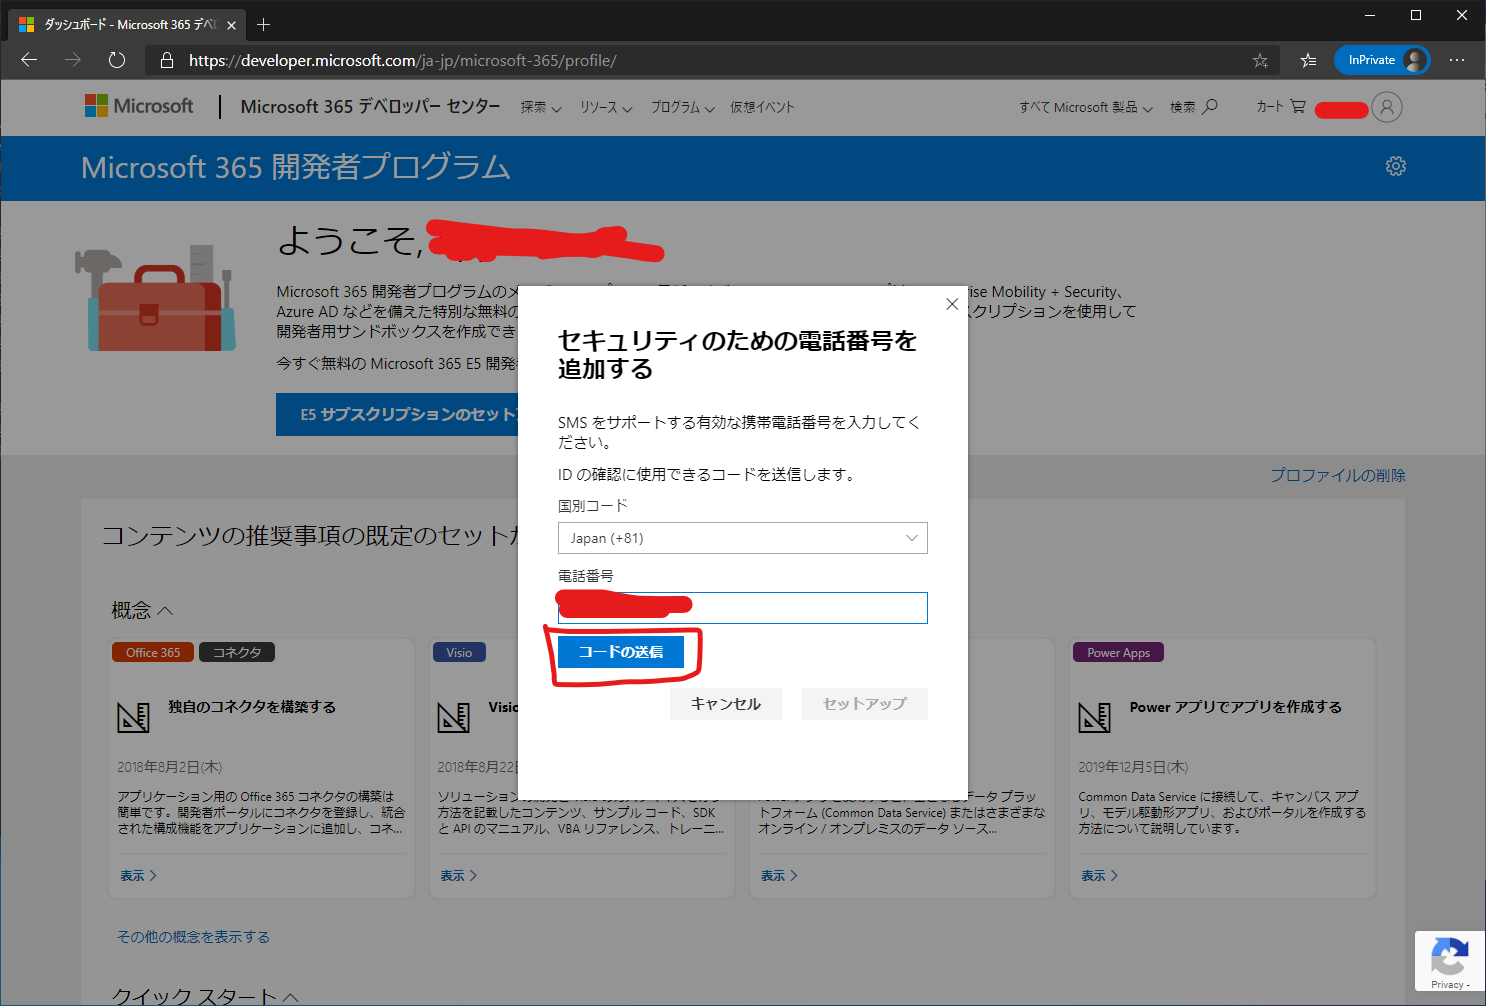Reload the page with refresh icon

click(x=117, y=60)
